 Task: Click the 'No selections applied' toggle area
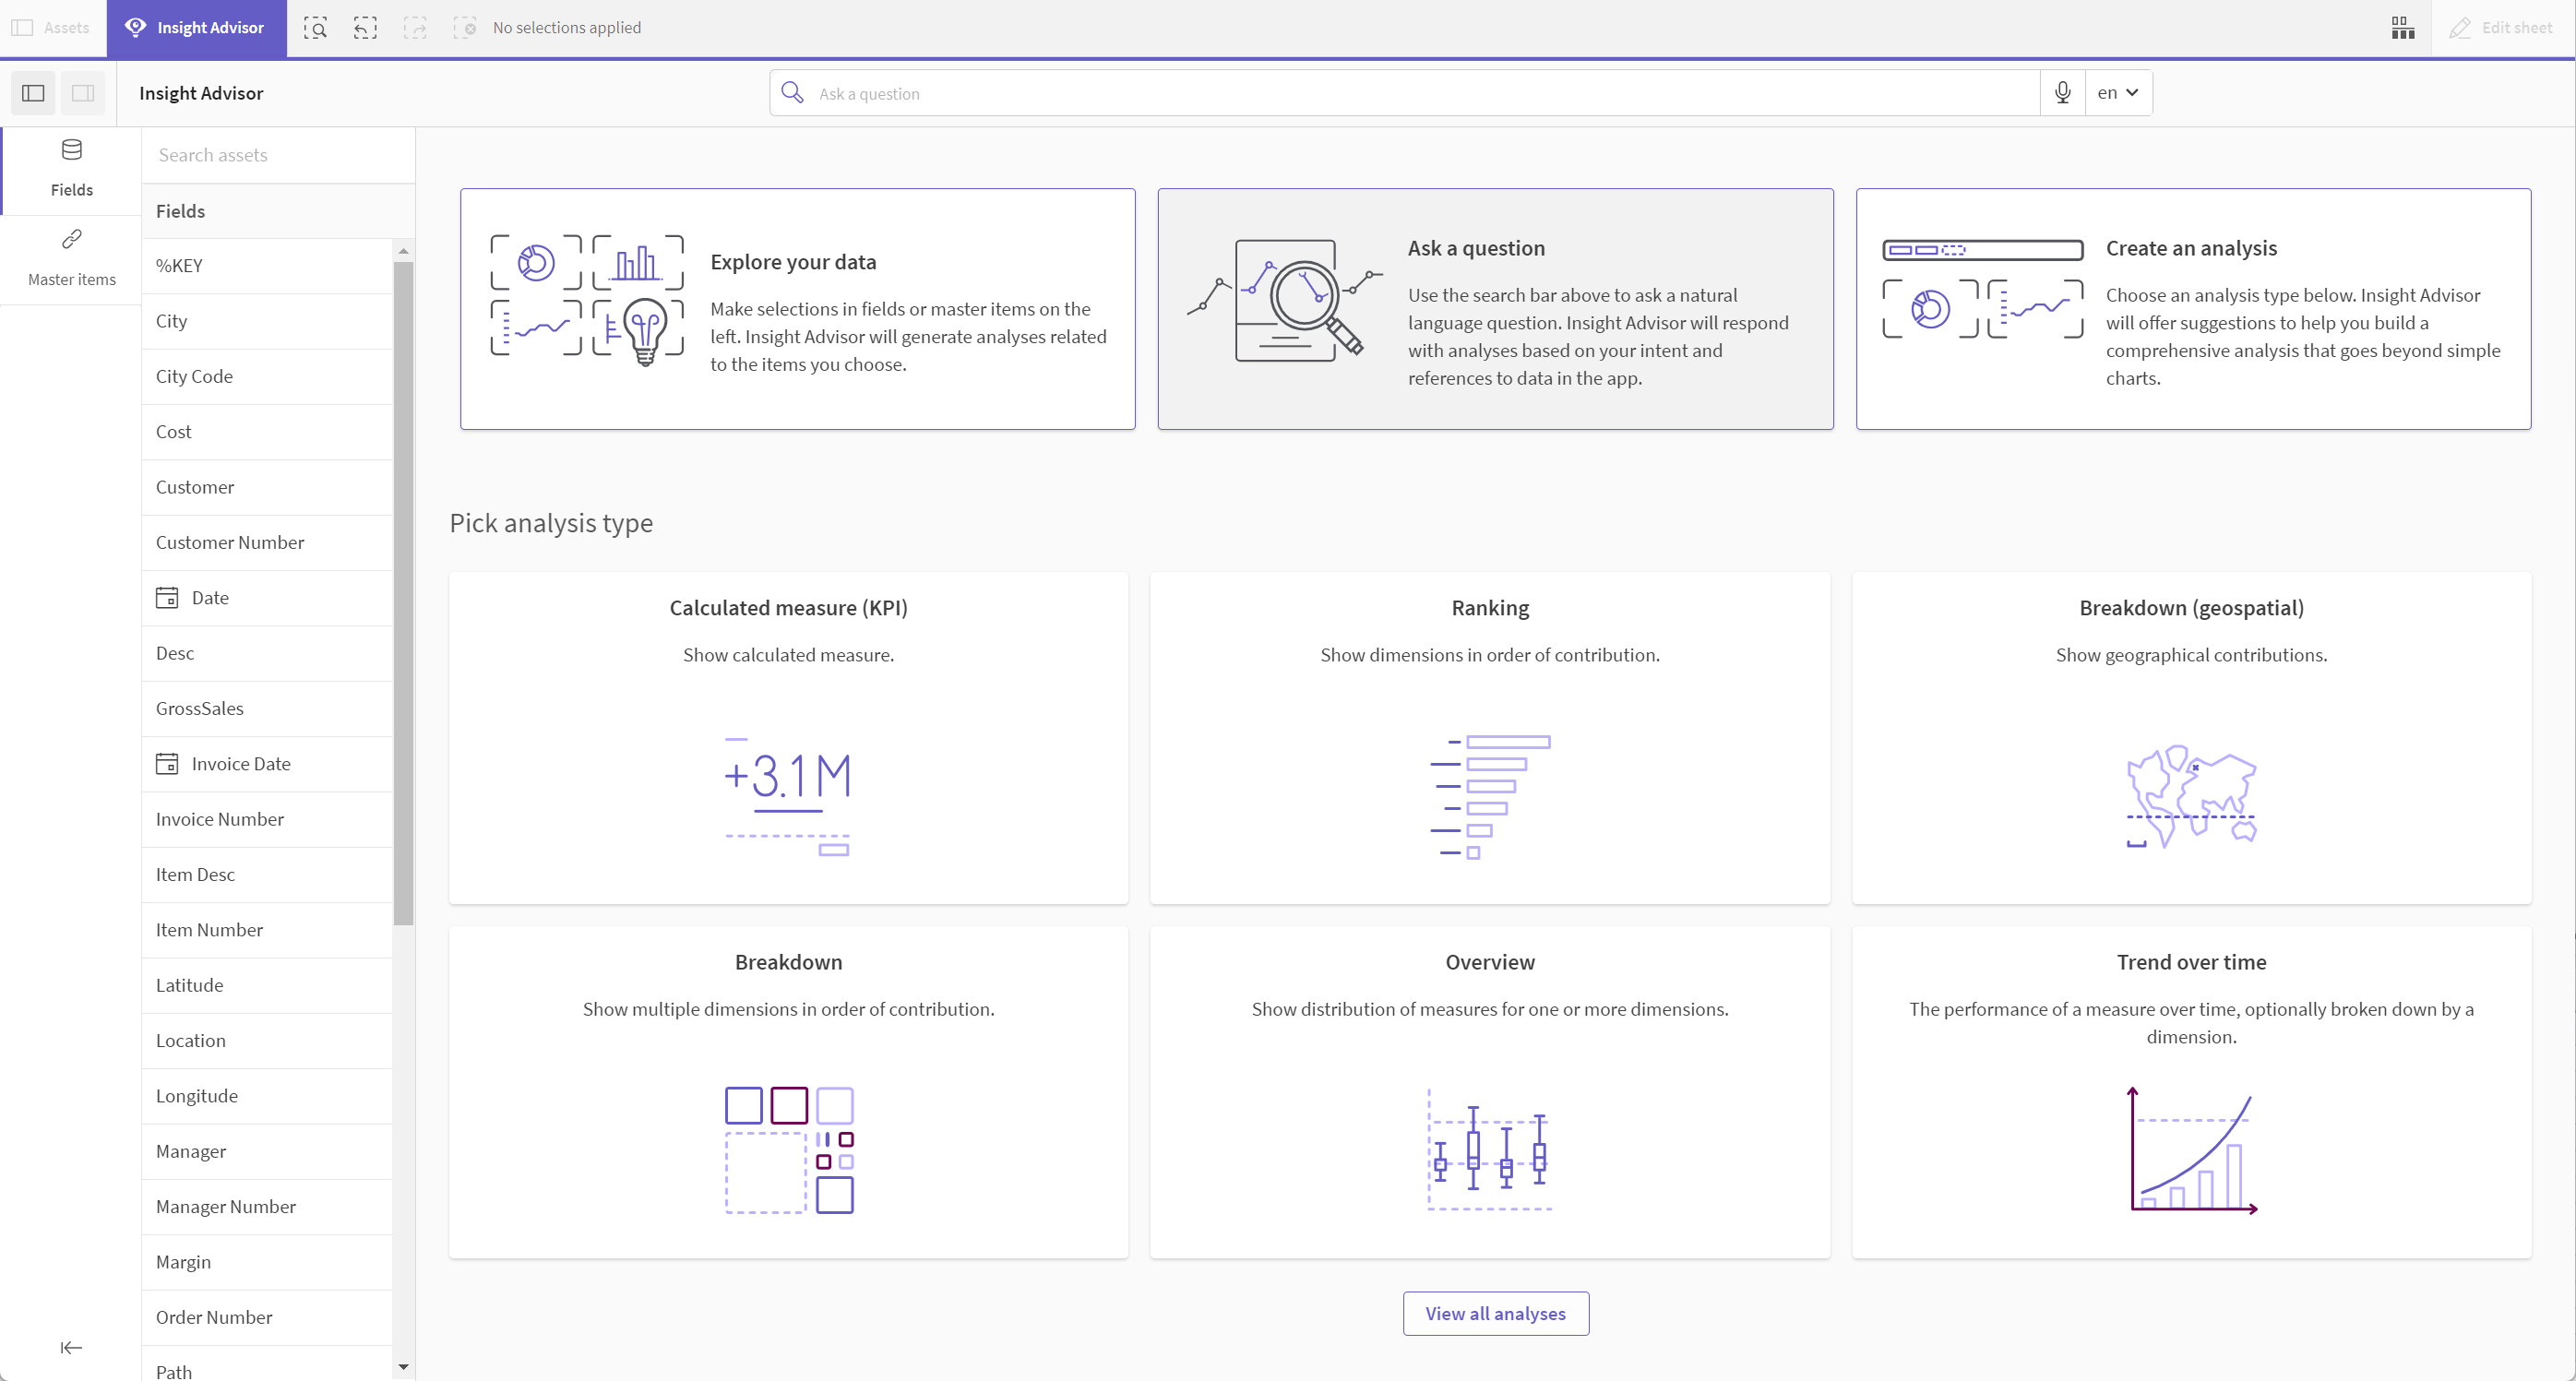pos(566,28)
